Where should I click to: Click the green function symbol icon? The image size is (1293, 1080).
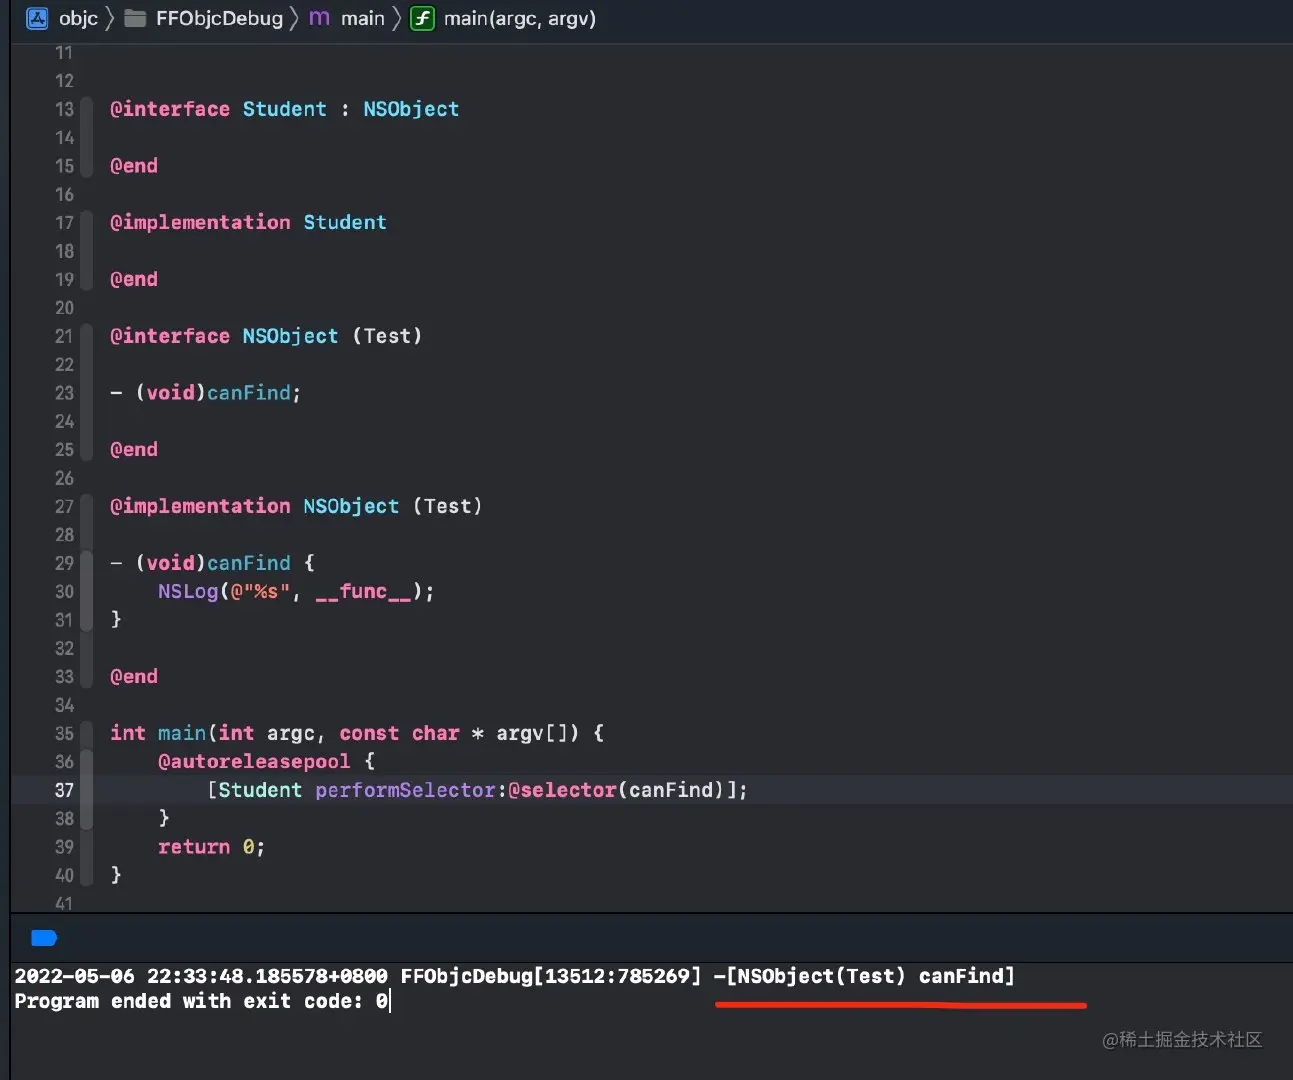423,18
